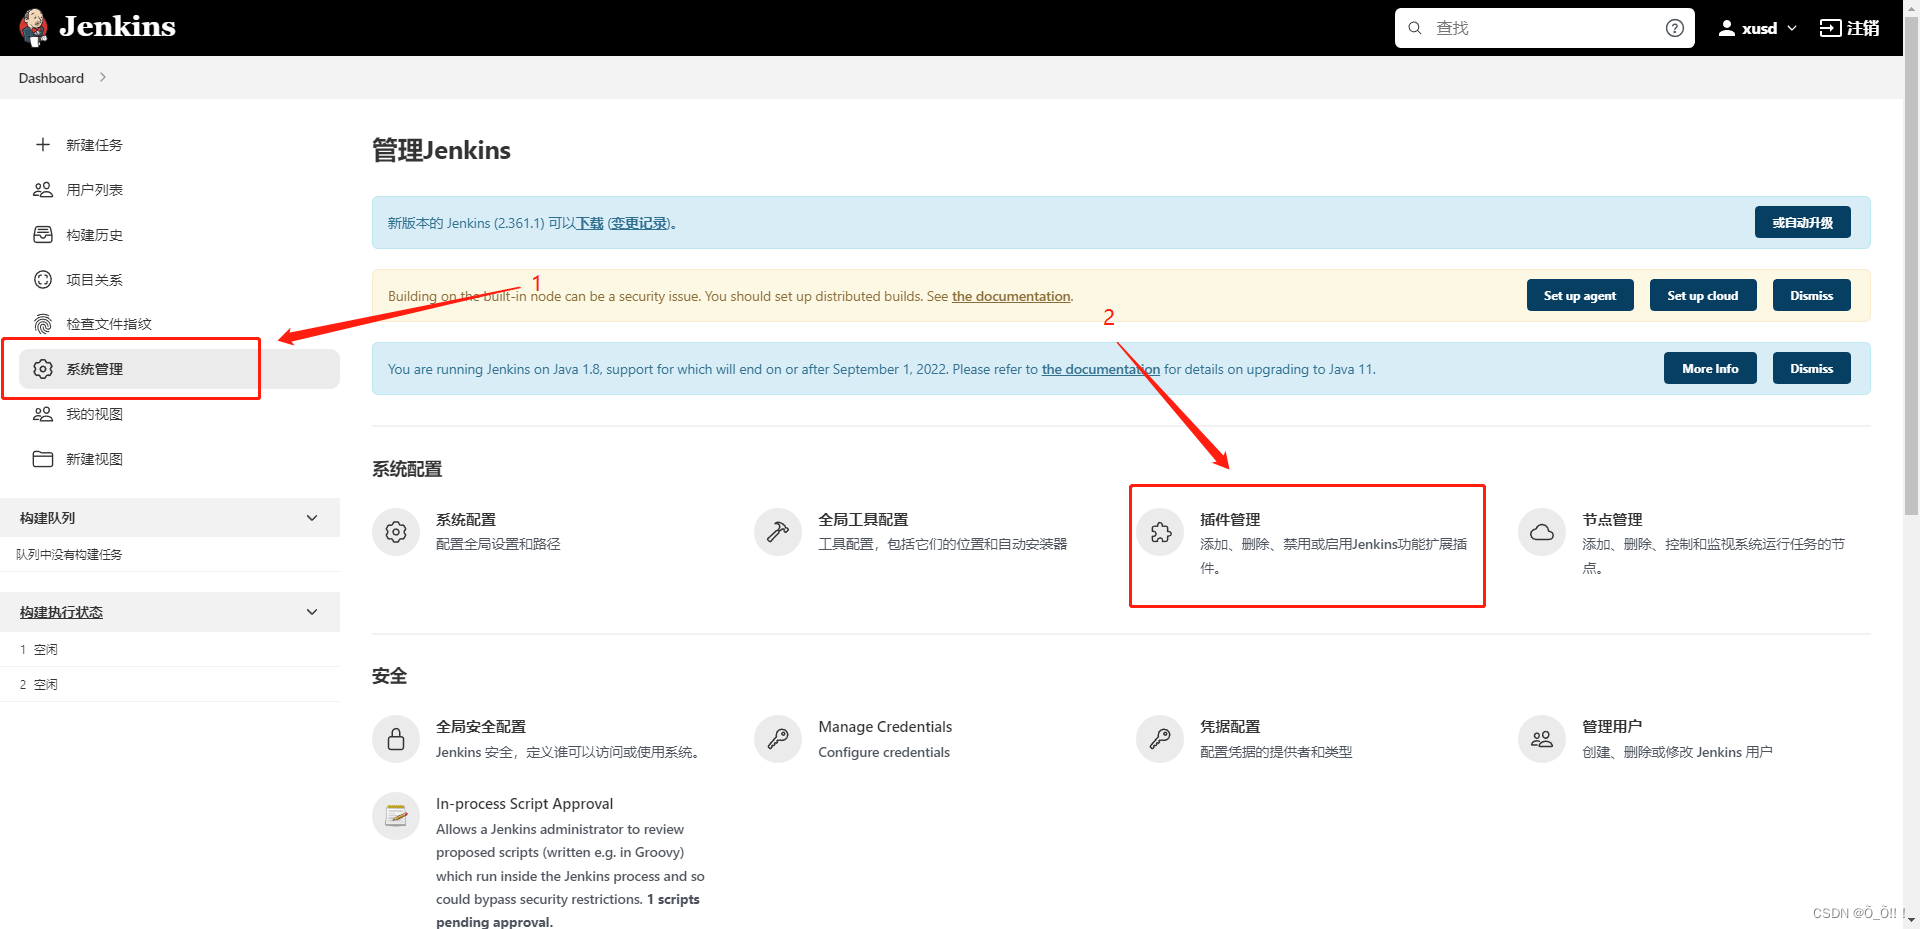Click the xusd username link
1920x929 pixels.
coord(1759,28)
